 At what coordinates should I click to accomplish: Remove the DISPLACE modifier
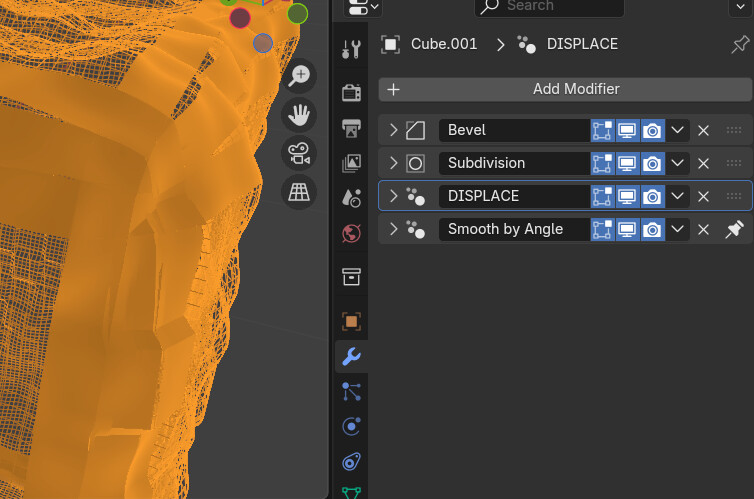point(703,196)
